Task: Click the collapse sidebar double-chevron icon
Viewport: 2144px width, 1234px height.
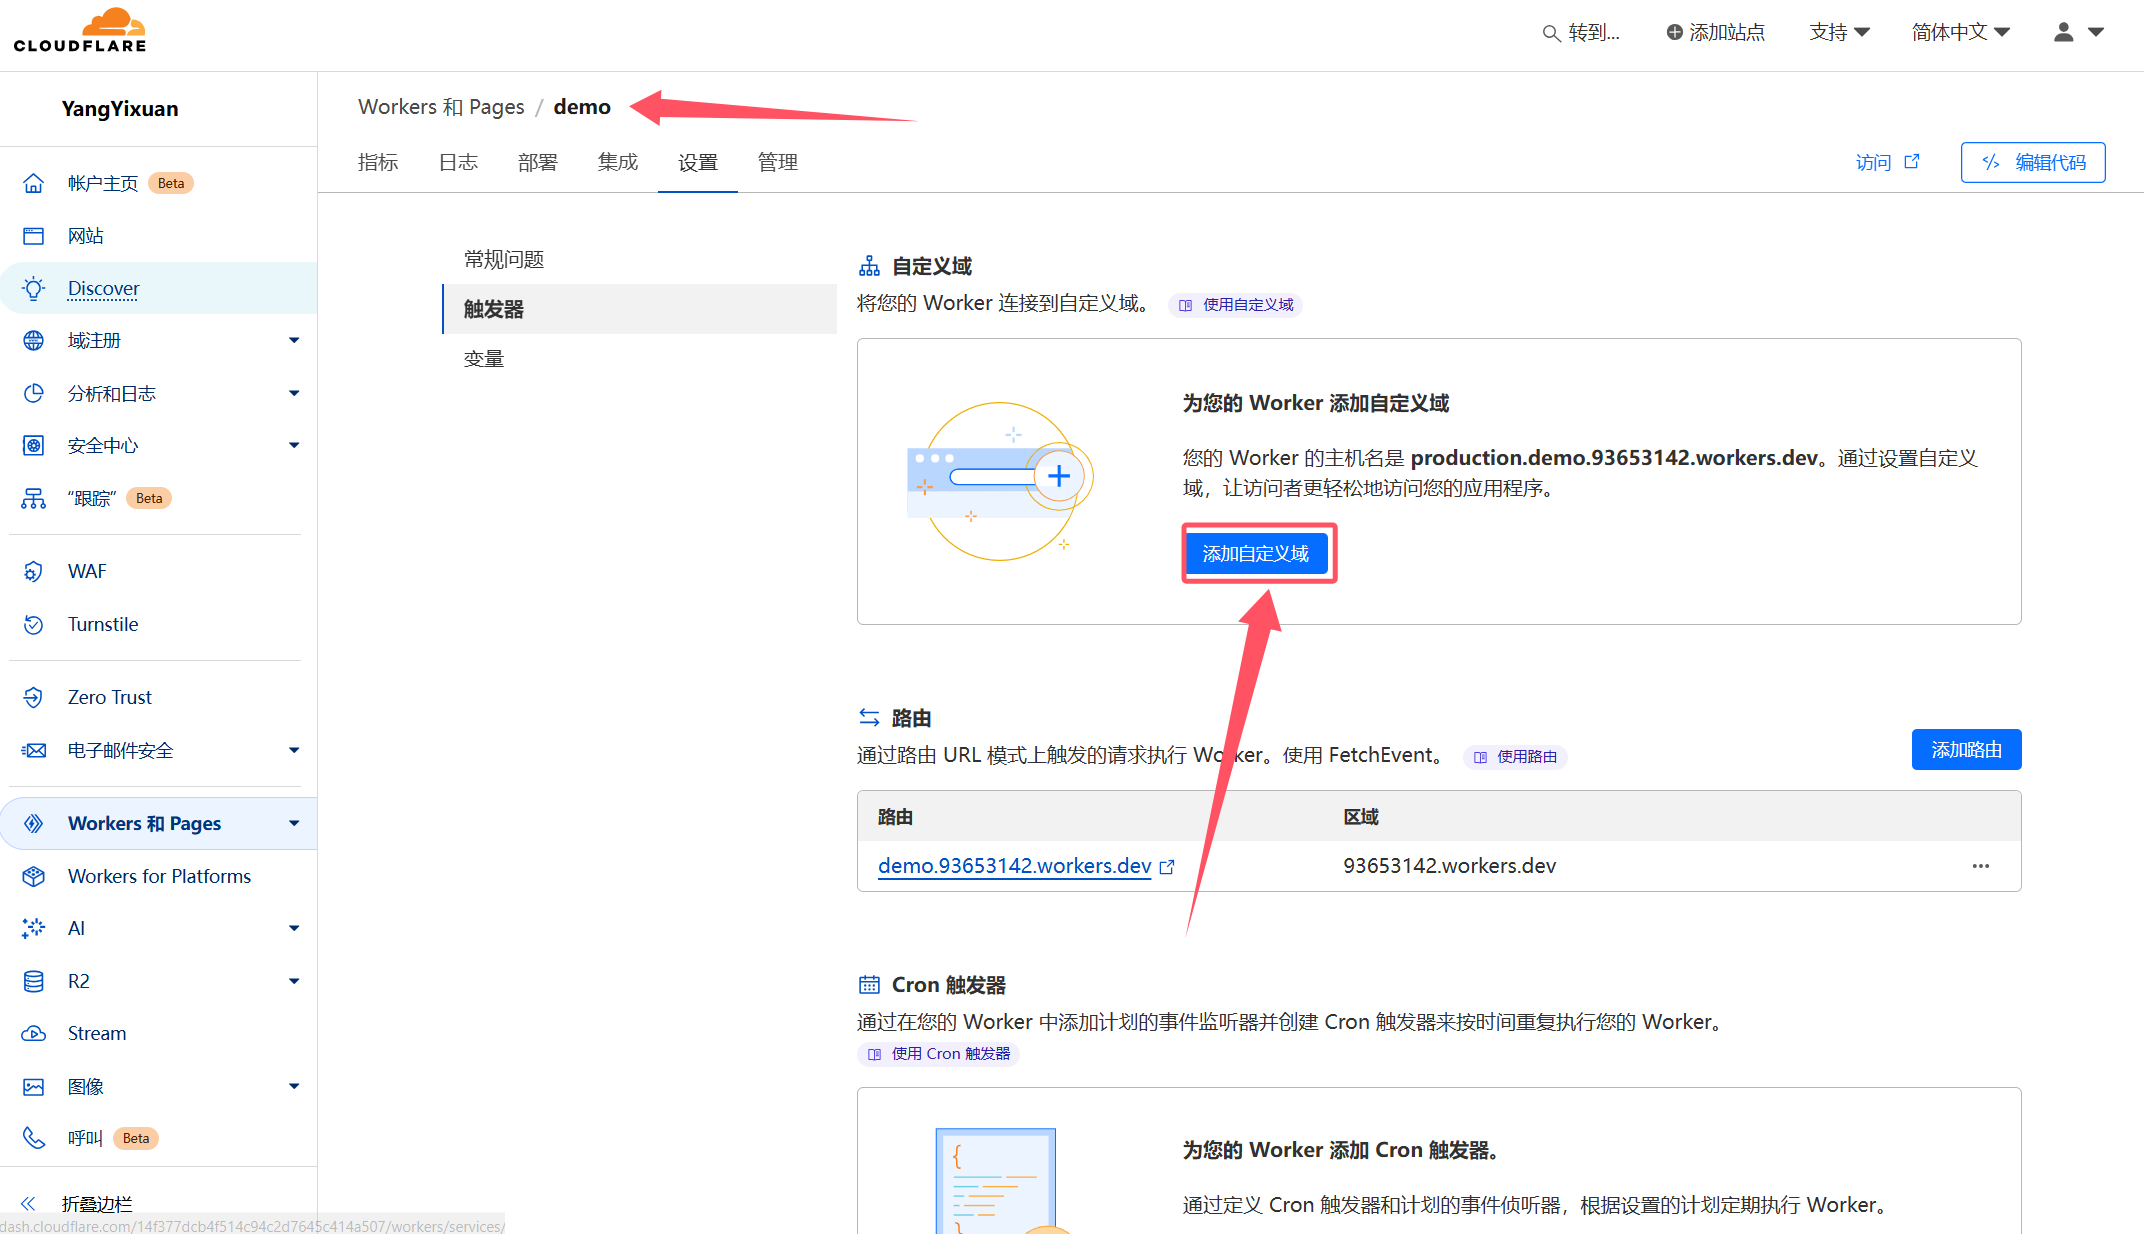Action: (29, 1204)
